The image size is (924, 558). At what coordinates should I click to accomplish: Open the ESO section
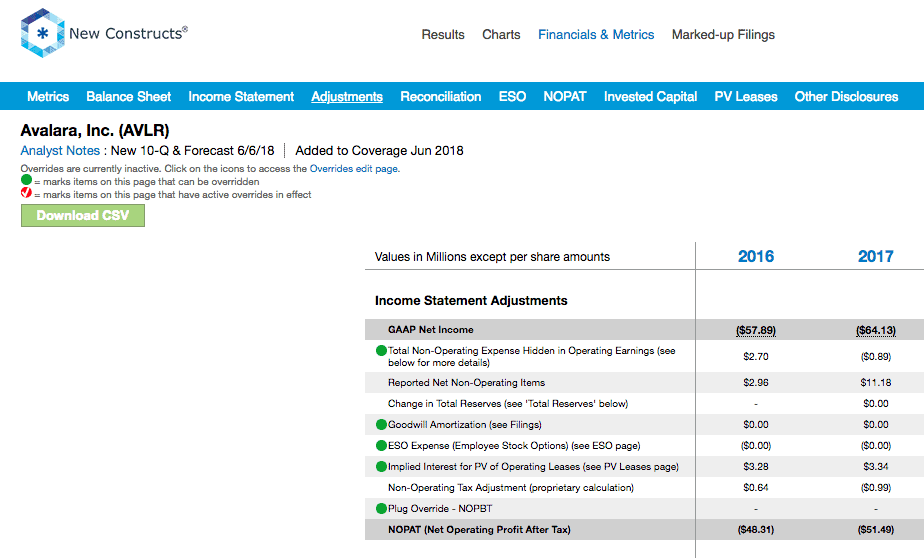point(512,97)
